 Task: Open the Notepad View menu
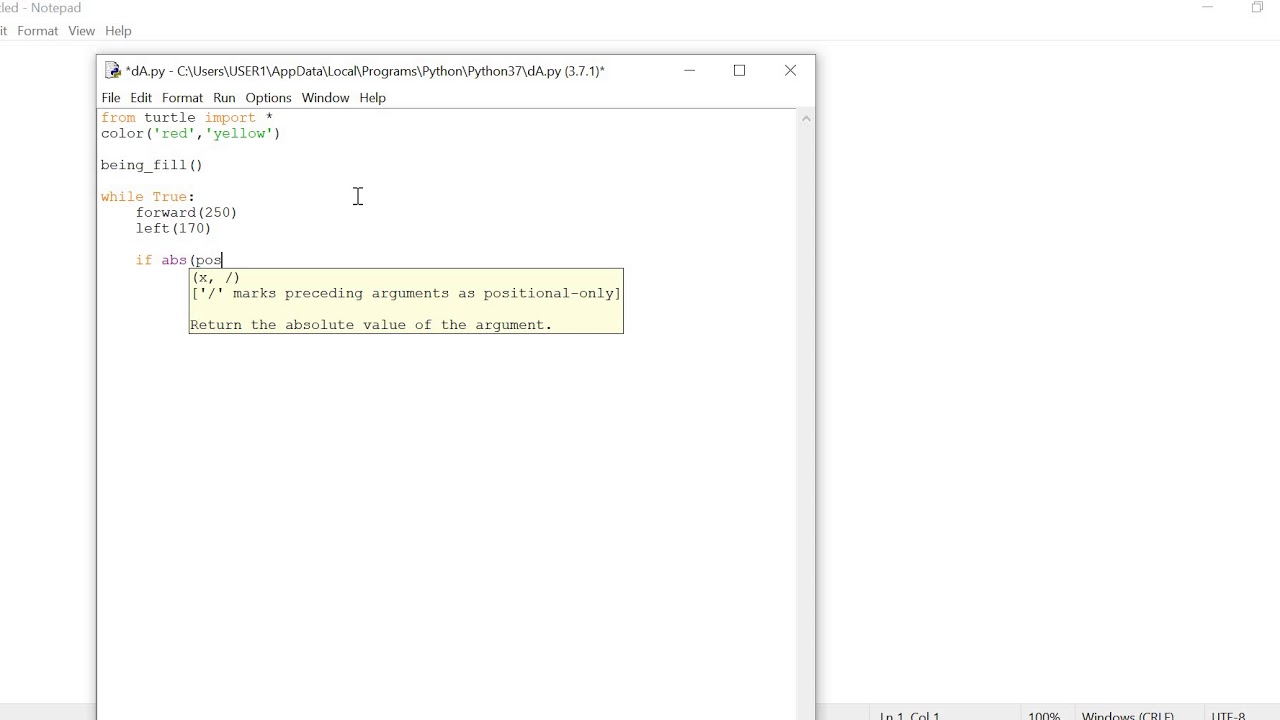click(82, 31)
